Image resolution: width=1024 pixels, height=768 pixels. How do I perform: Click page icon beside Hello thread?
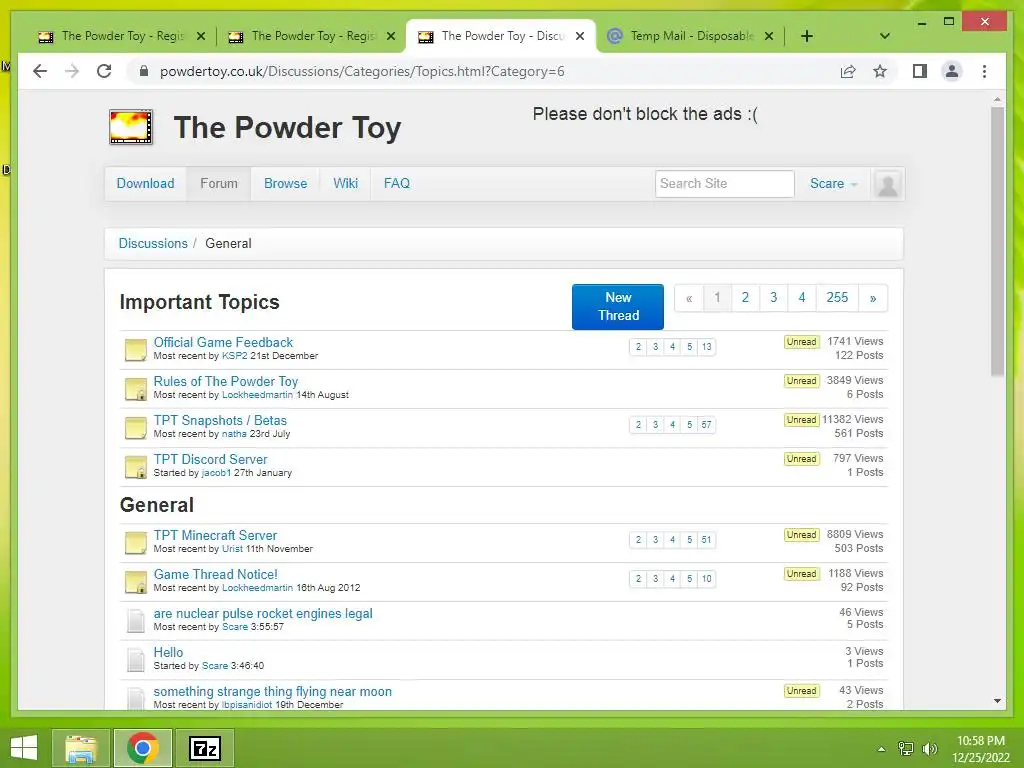click(x=136, y=660)
